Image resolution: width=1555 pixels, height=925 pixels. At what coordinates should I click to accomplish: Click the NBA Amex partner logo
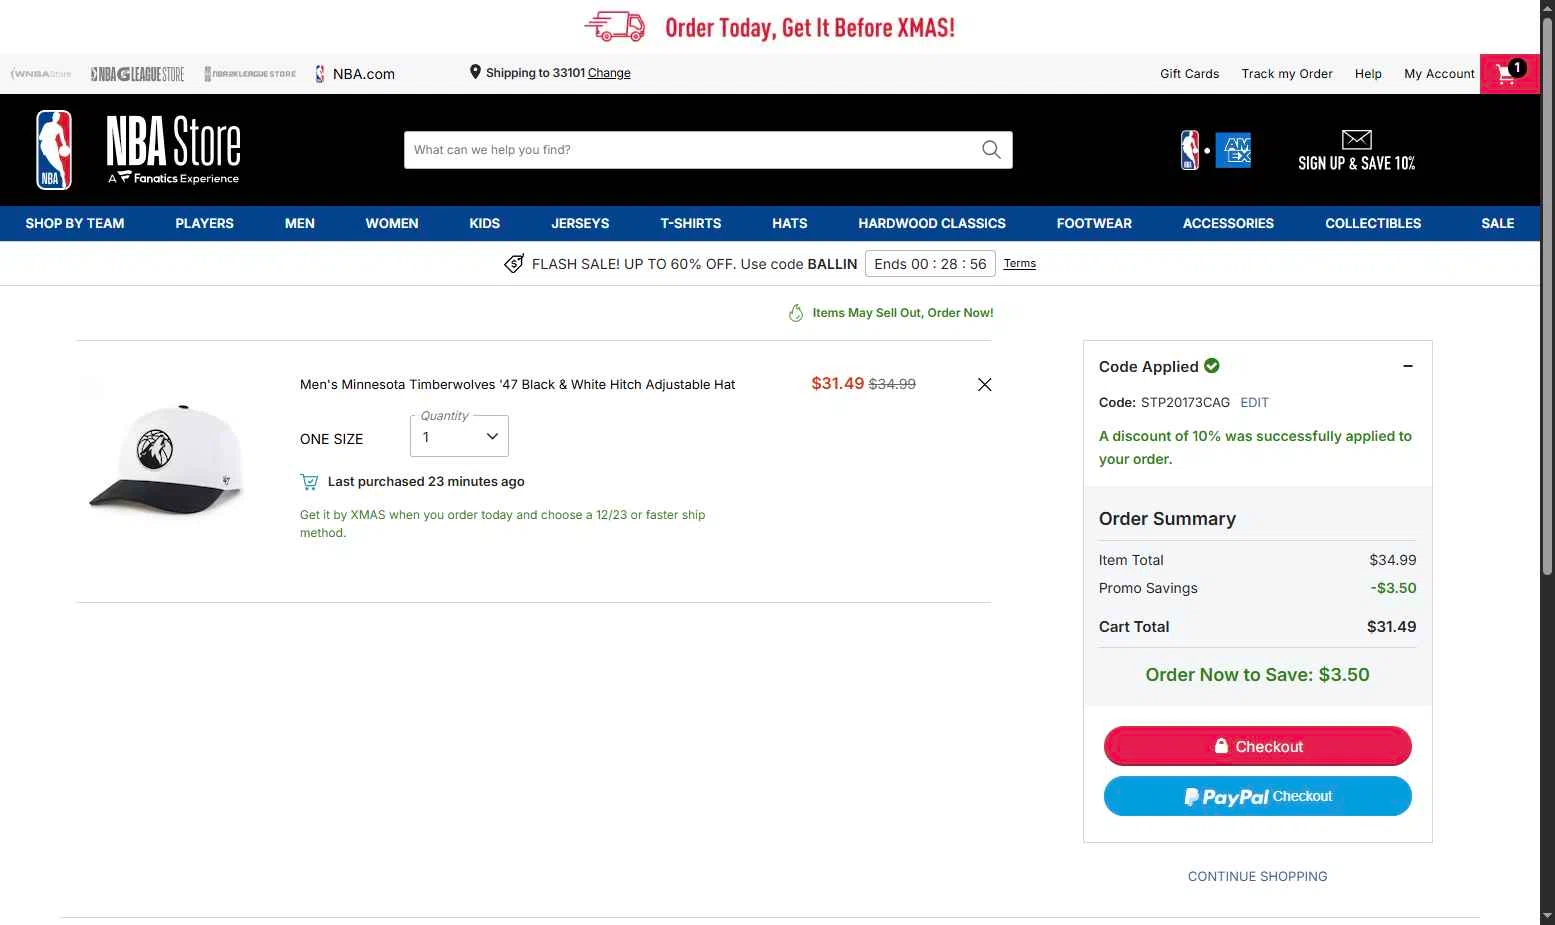click(1215, 150)
